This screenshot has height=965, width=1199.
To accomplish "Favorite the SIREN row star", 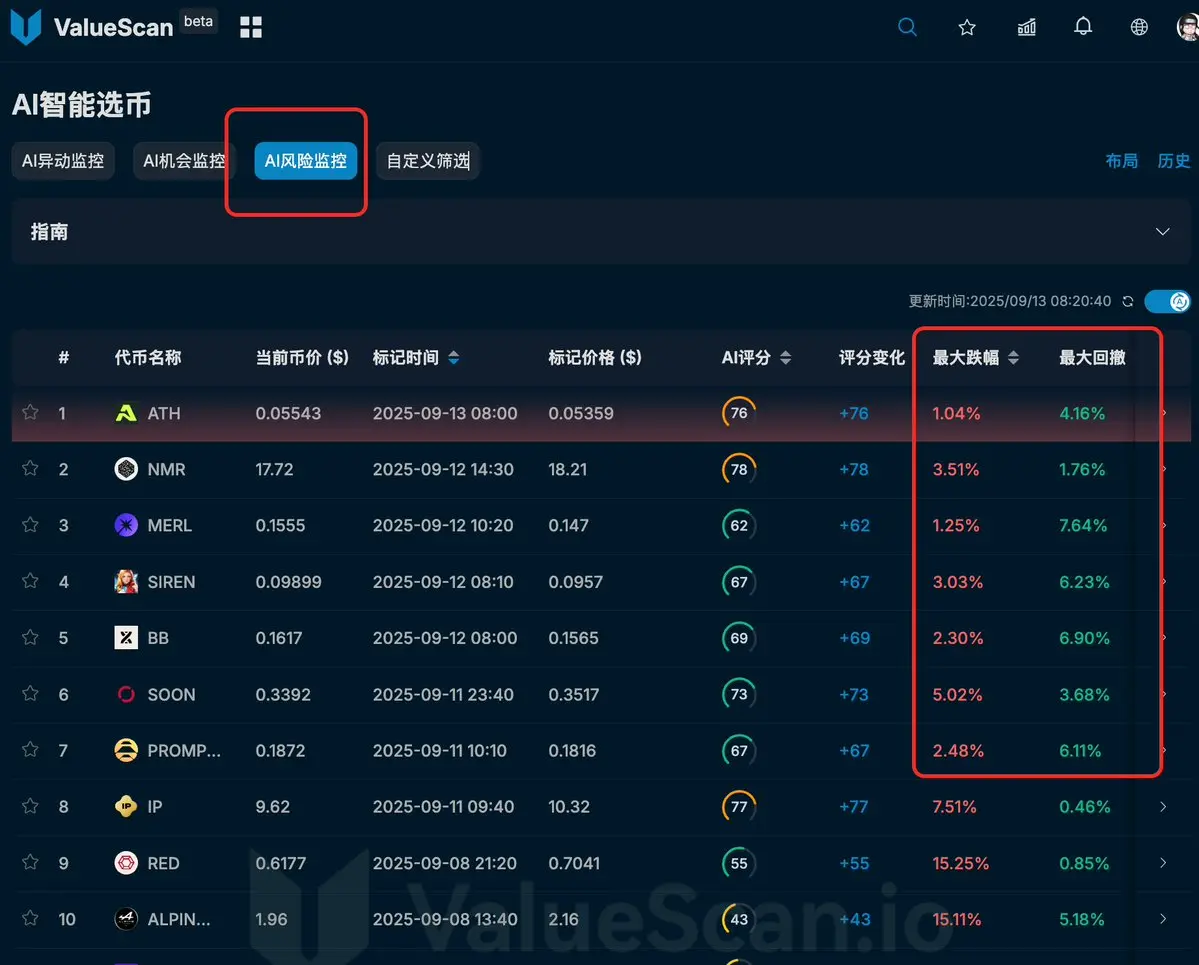I will tap(30, 581).
